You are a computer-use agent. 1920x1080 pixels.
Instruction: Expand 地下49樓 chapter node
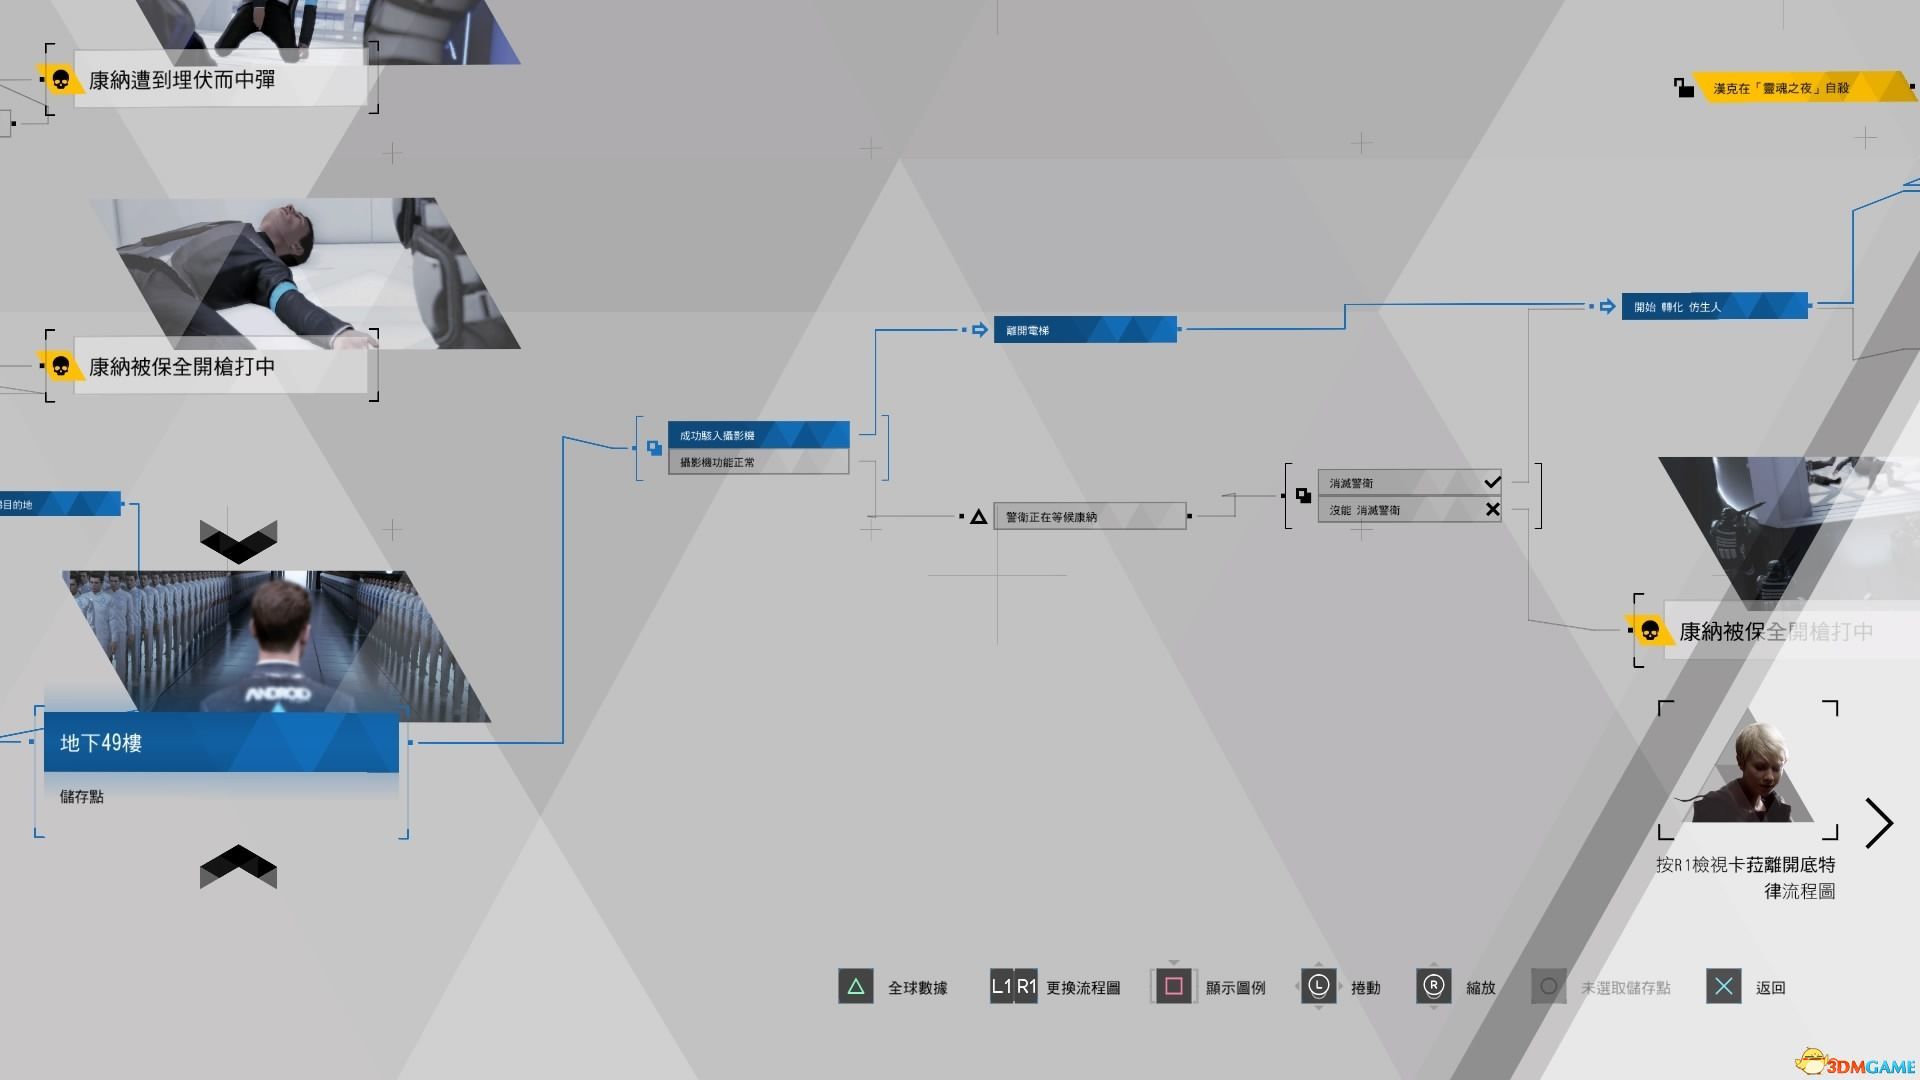218,742
